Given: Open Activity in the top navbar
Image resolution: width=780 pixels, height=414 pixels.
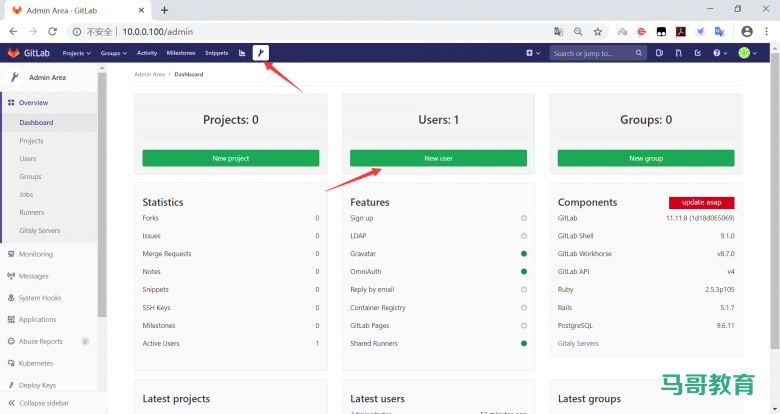Looking at the screenshot, I should coord(147,53).
